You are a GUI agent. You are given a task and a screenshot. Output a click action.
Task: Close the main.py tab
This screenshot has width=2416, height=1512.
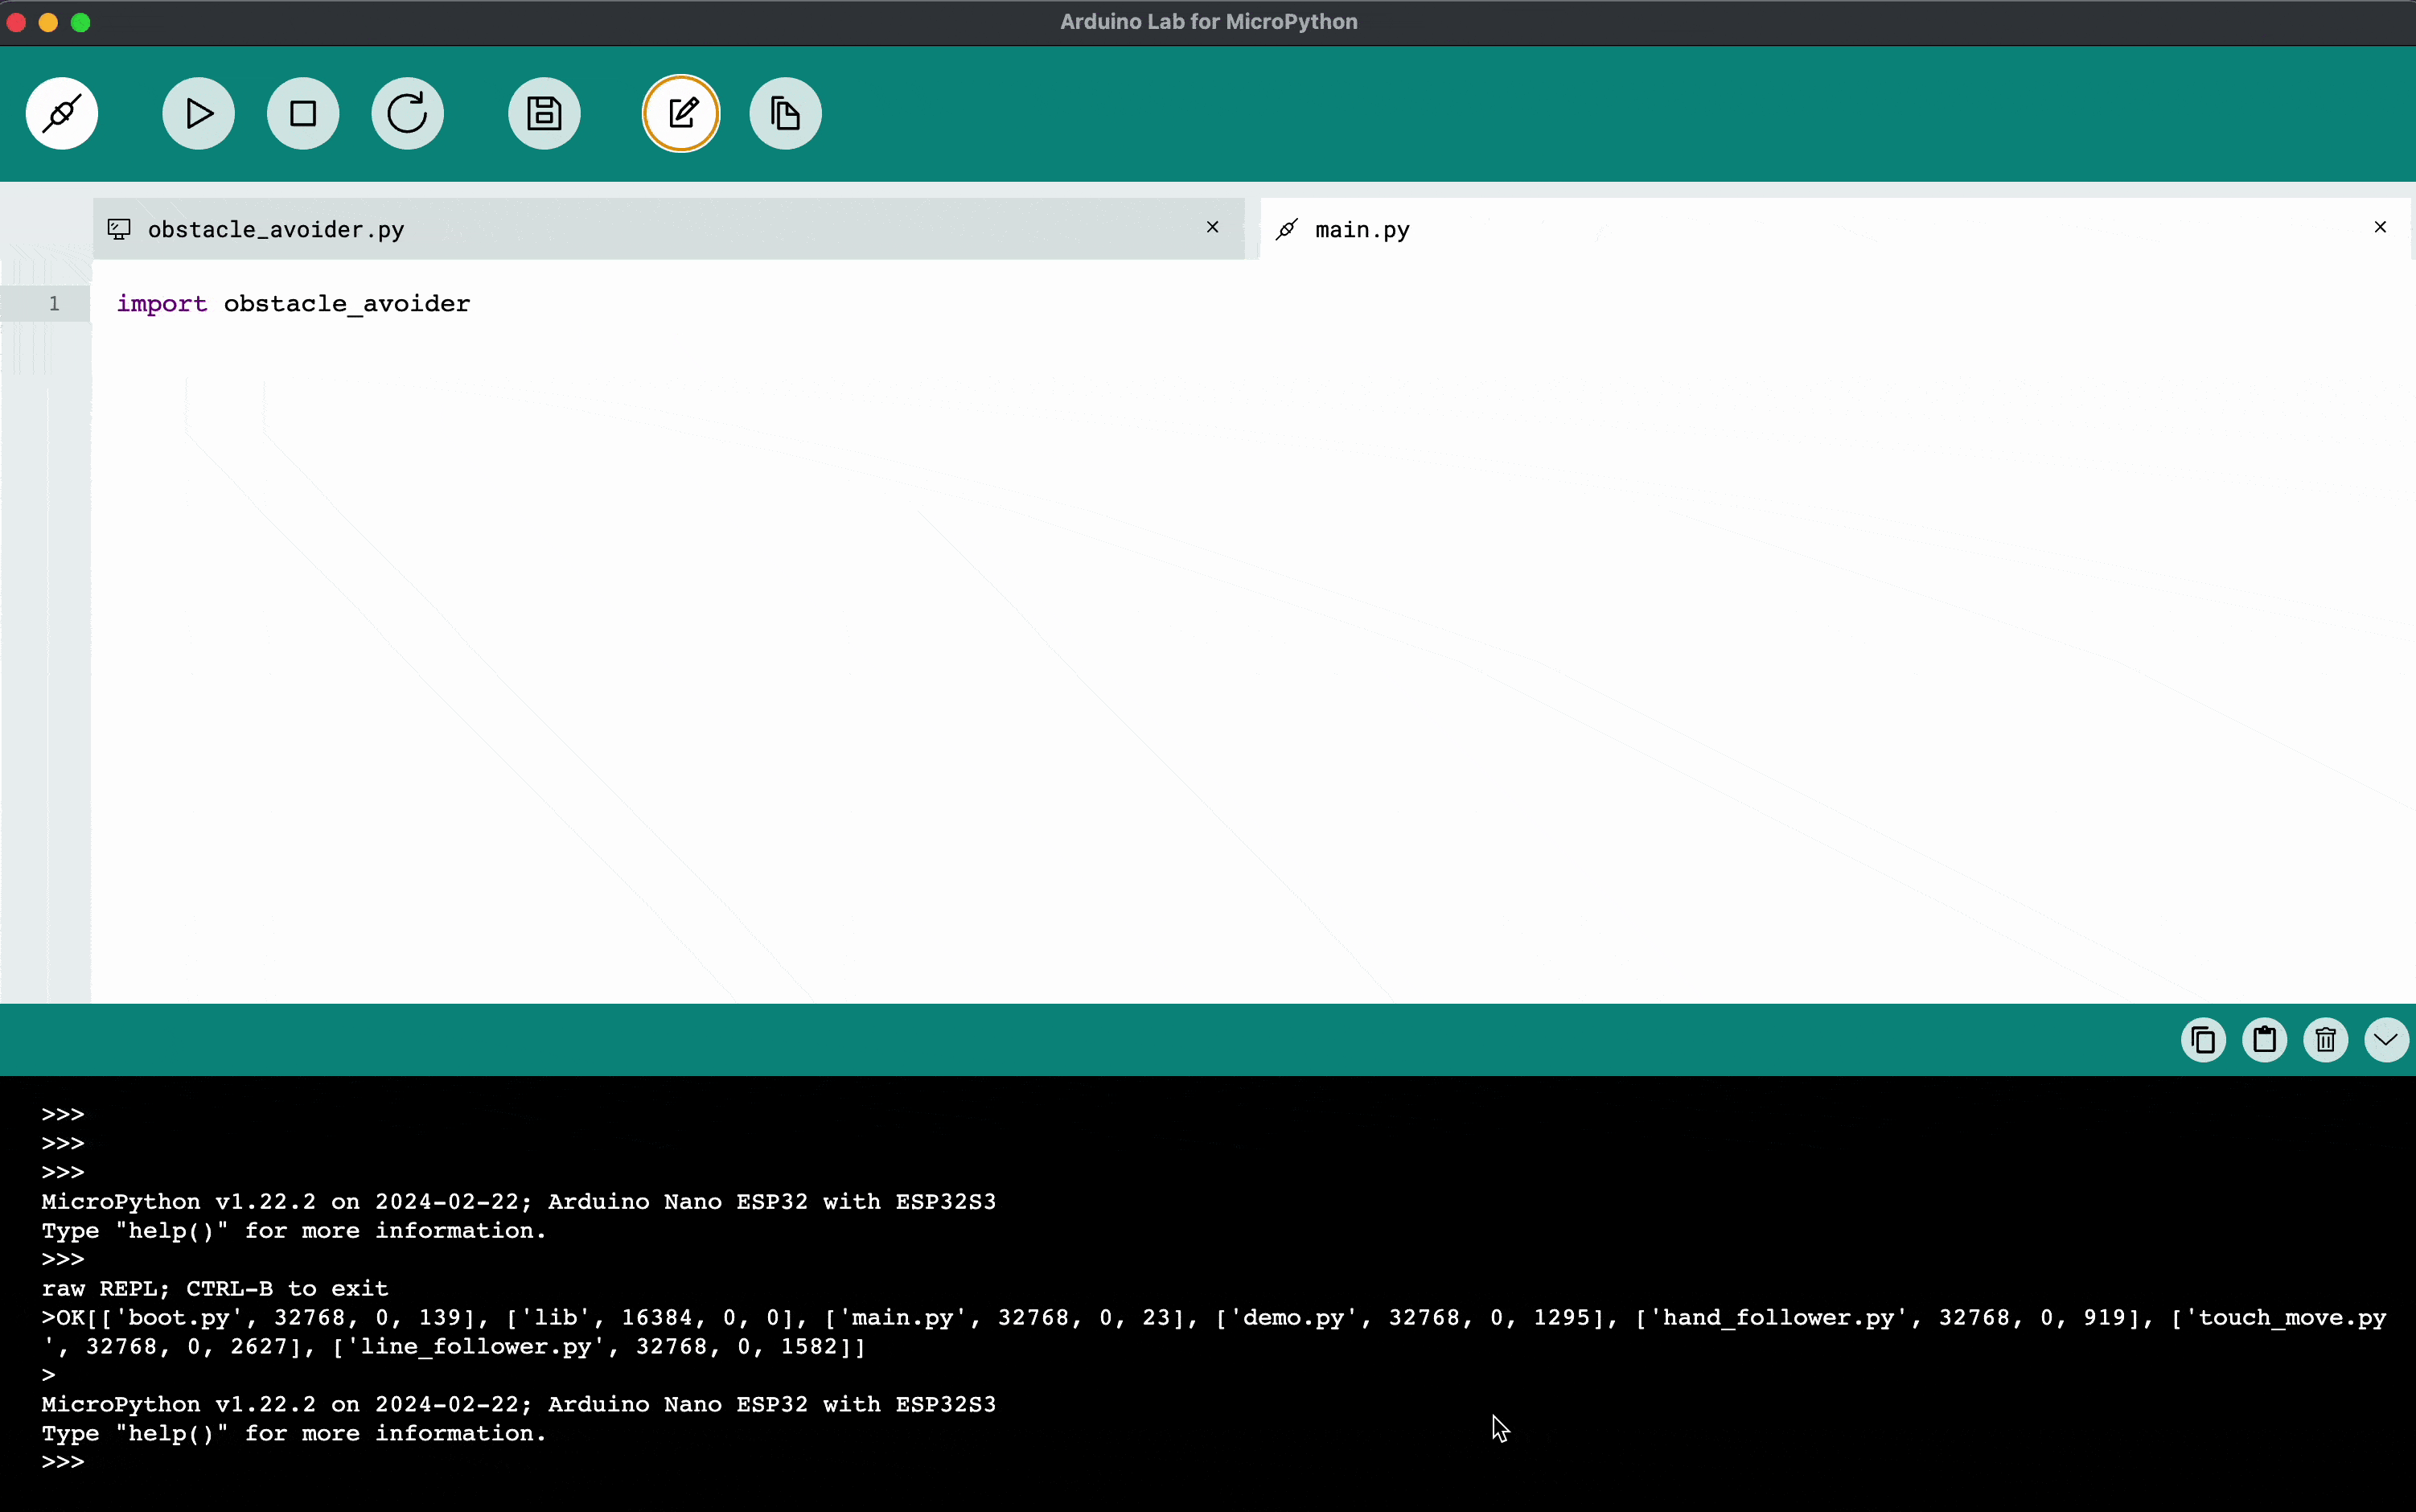click(x=2380, y=227)
